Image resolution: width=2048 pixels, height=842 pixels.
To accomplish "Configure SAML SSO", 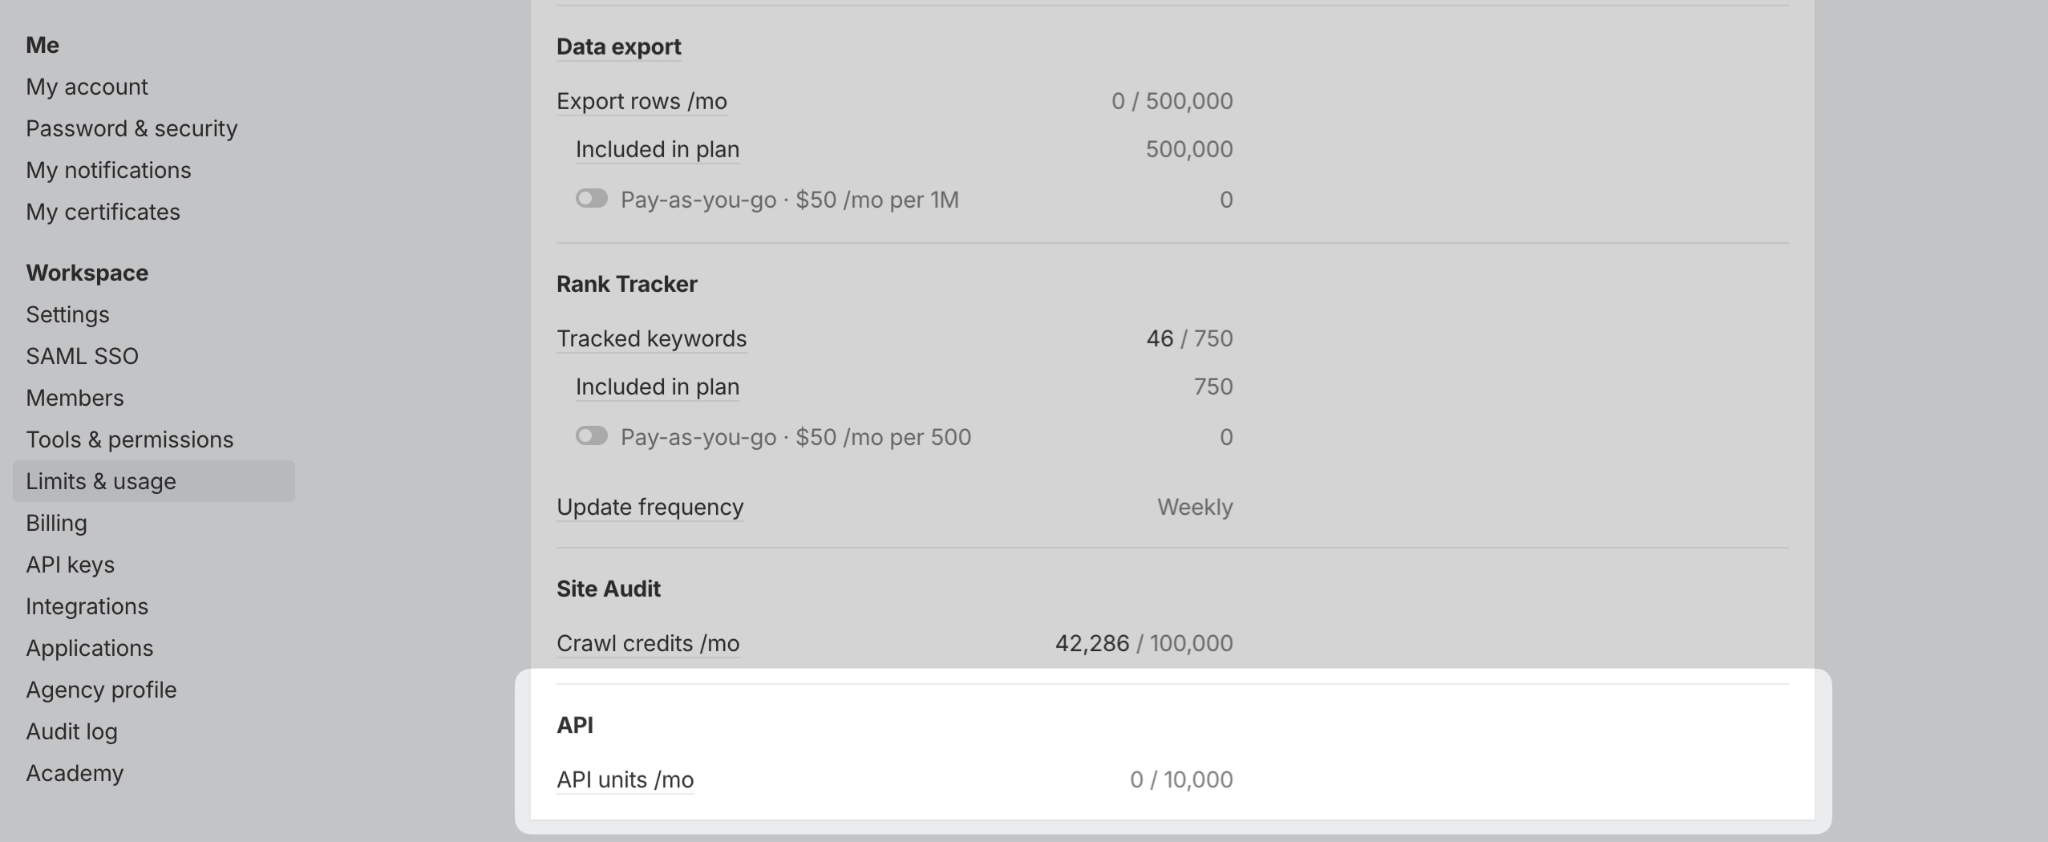I will coord(82,356).
